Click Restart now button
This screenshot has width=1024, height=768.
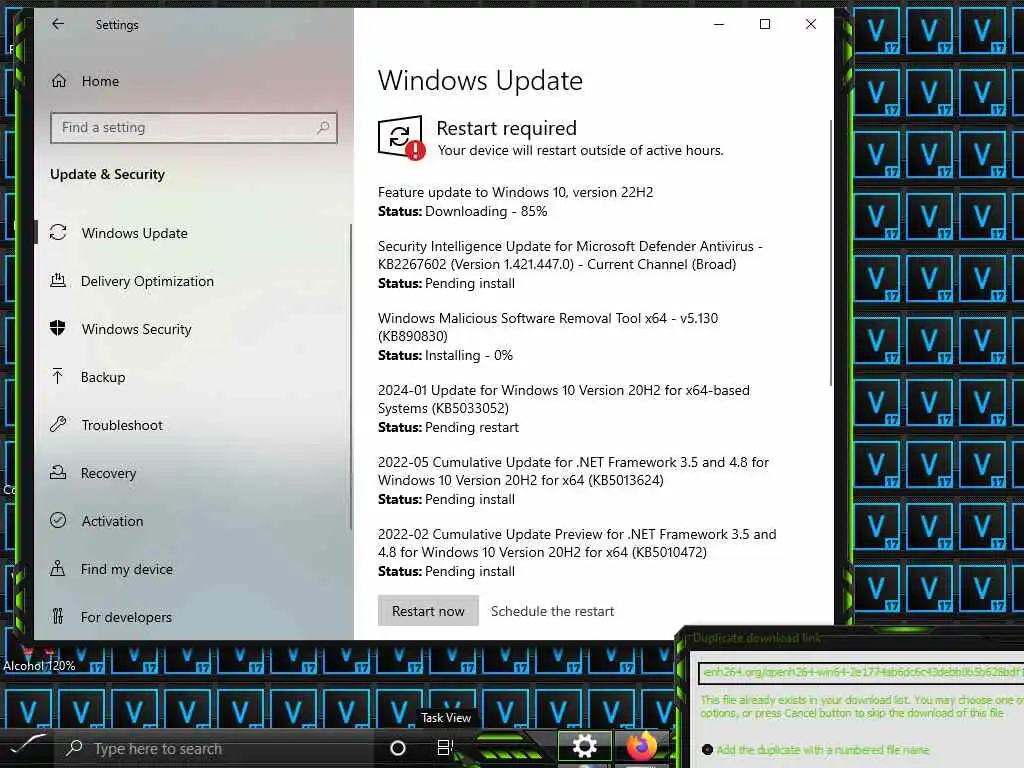click(x=428, y=611)
